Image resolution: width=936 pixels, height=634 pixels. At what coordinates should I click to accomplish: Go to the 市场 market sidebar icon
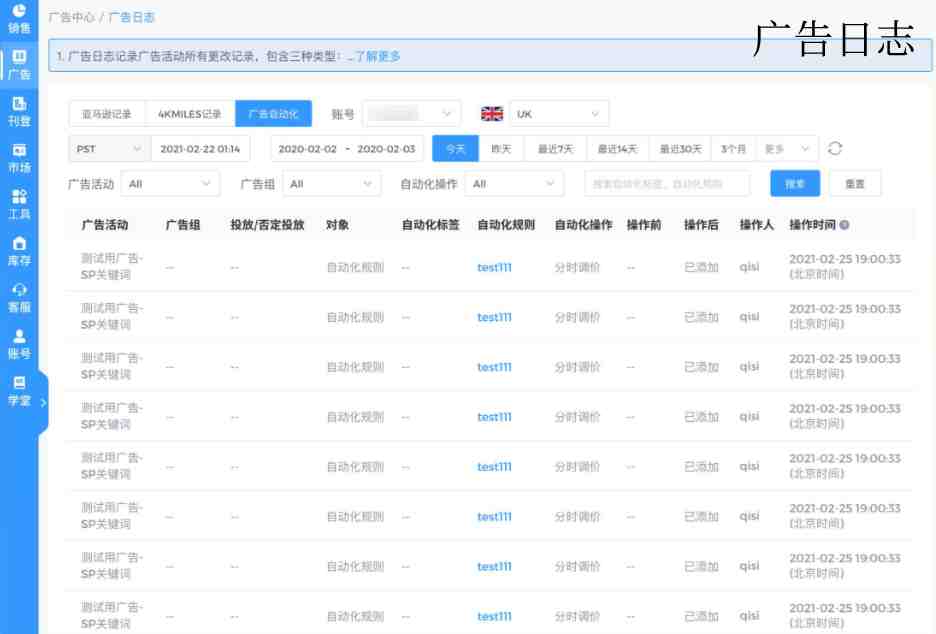(x=19, y=157)
